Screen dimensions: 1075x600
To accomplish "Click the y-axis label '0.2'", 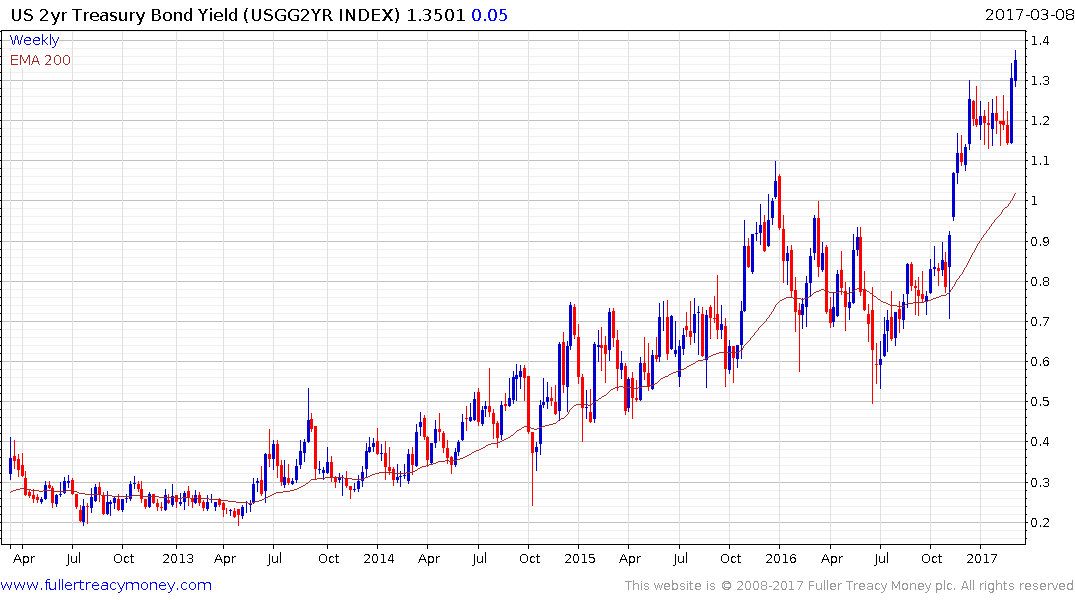I will click(x=1040, y=523).
